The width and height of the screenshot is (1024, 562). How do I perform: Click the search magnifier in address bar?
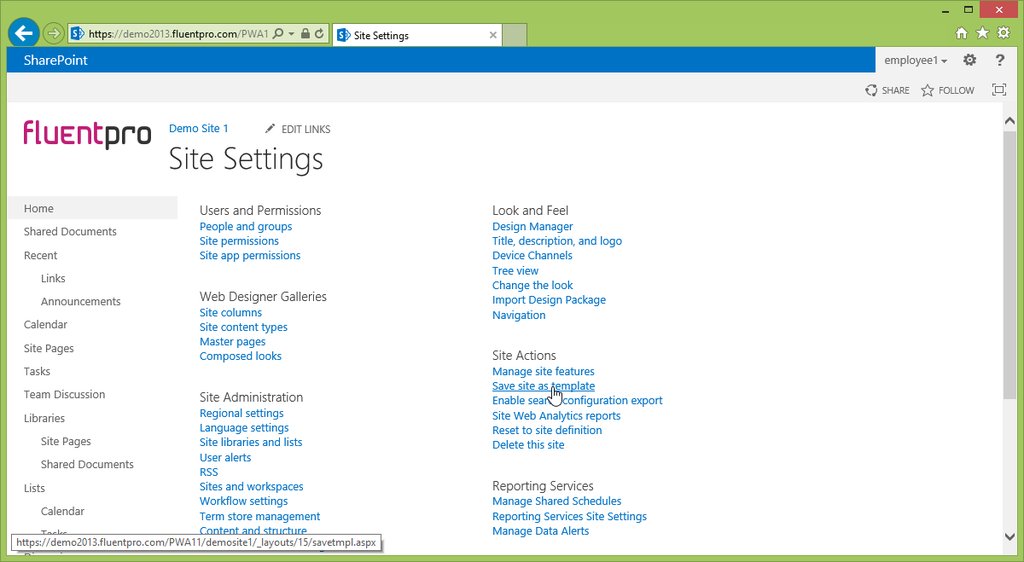(x=278, y=33)
